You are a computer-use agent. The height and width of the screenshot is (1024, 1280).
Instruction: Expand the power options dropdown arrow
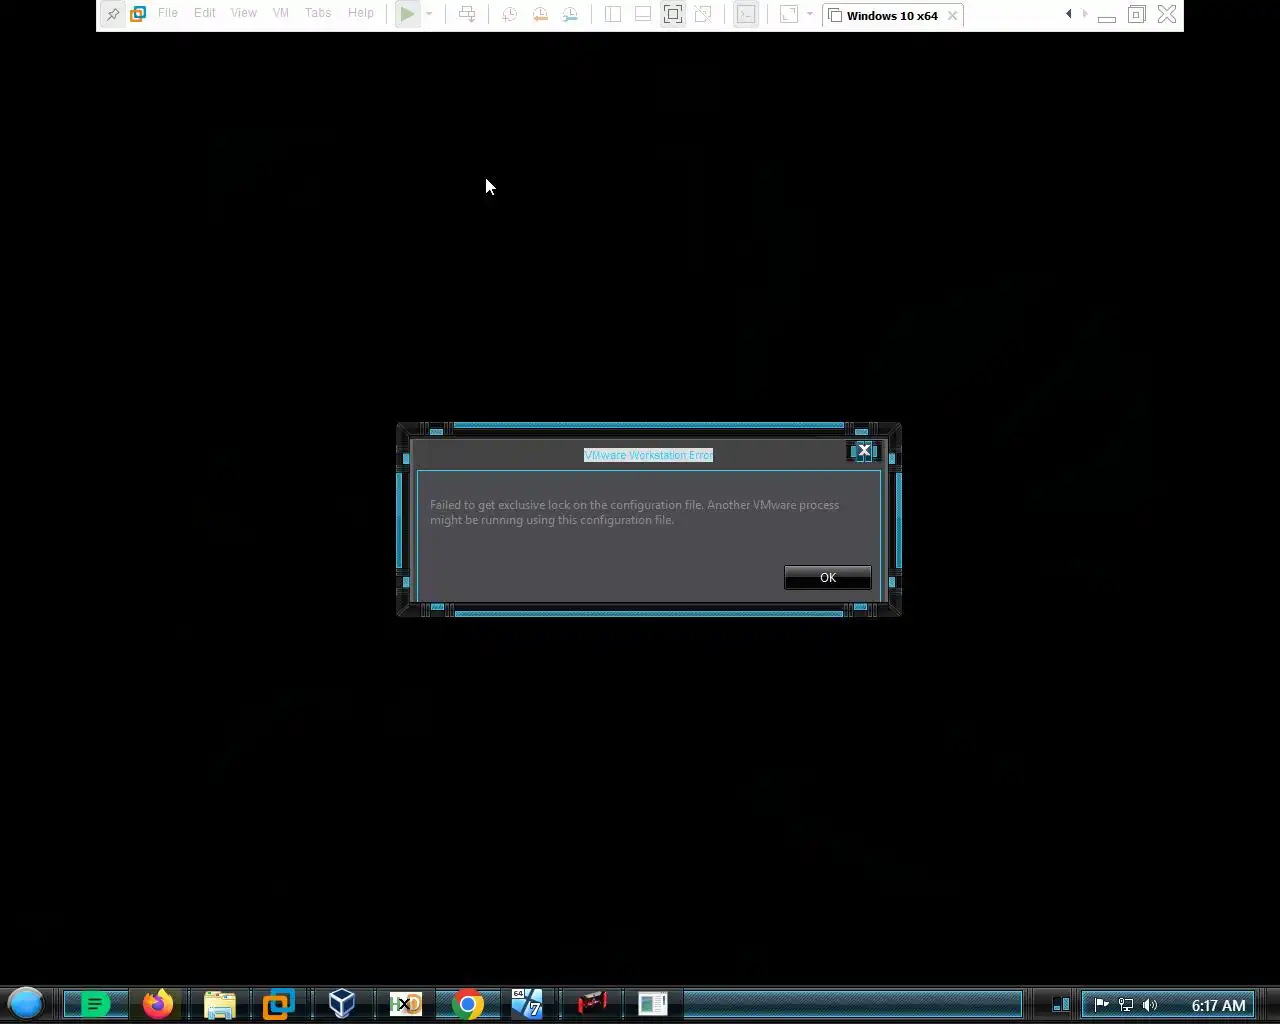coord(429,14)
